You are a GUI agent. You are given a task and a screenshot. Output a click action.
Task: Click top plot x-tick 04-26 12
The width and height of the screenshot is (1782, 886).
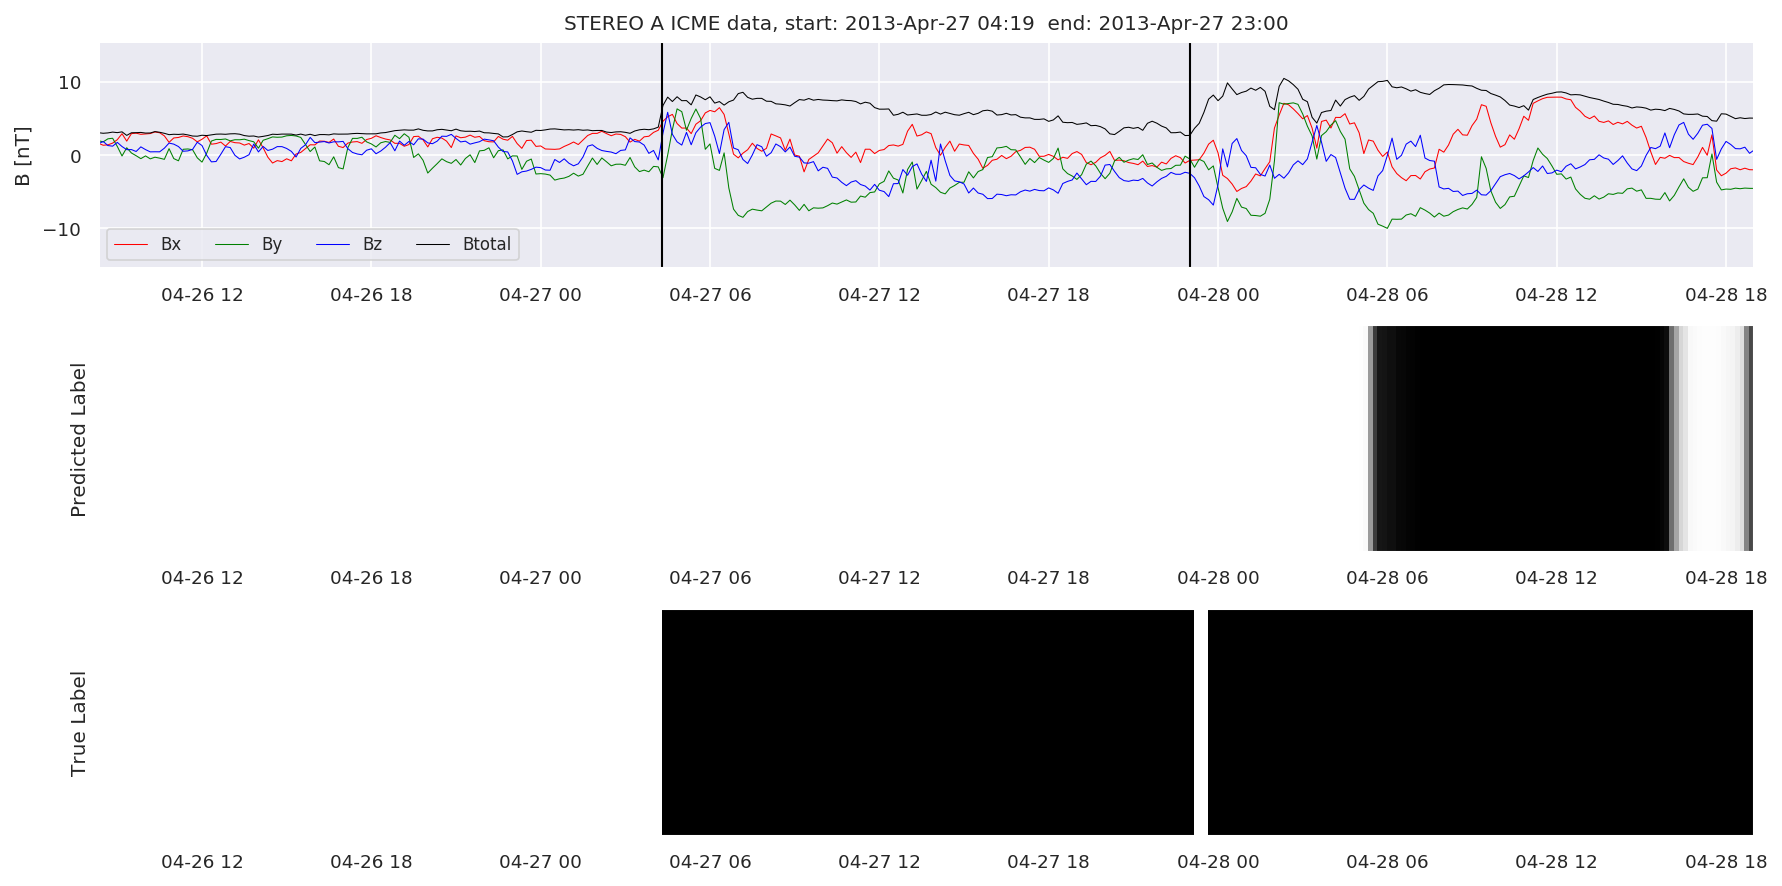tap(202, 295)
